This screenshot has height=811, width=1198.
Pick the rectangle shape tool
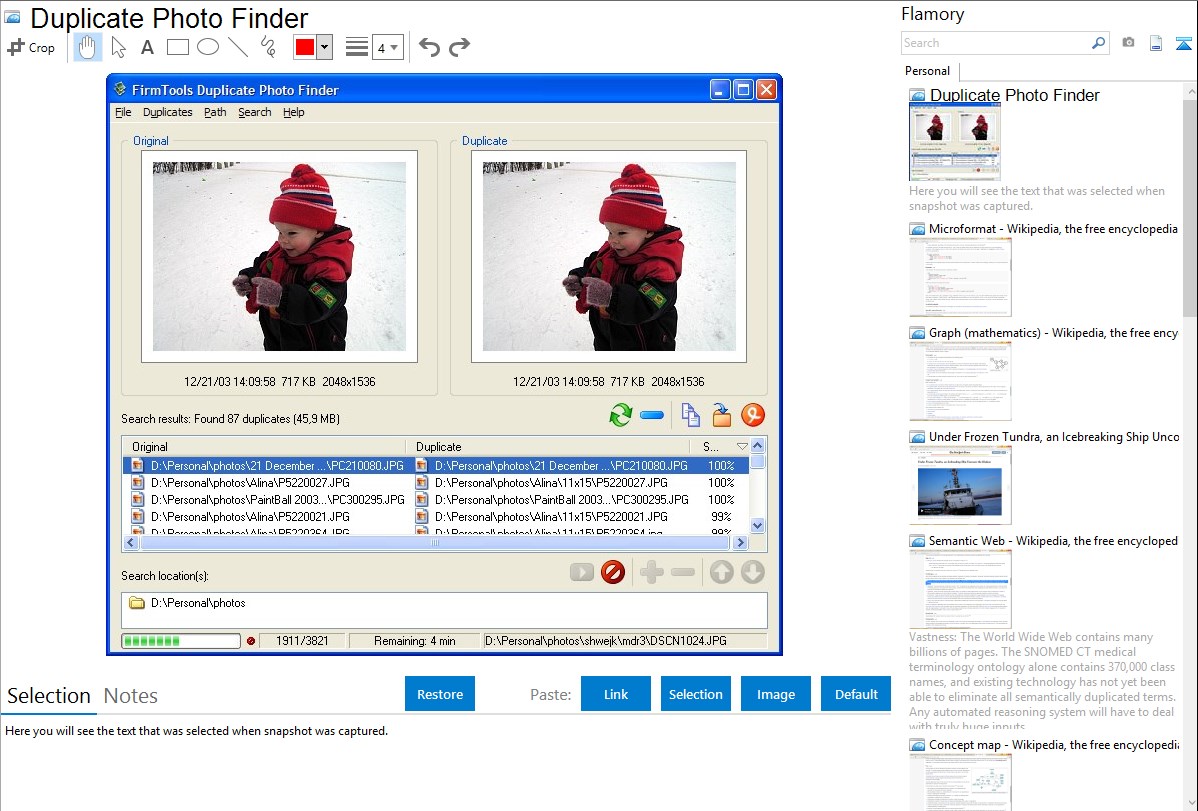coord(177,47)
